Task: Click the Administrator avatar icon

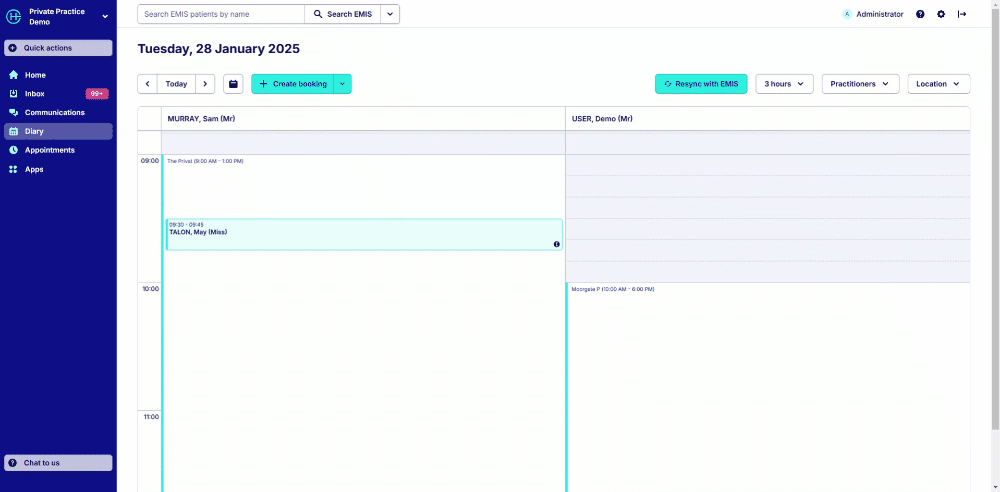Action: click(x=847, y=14)
